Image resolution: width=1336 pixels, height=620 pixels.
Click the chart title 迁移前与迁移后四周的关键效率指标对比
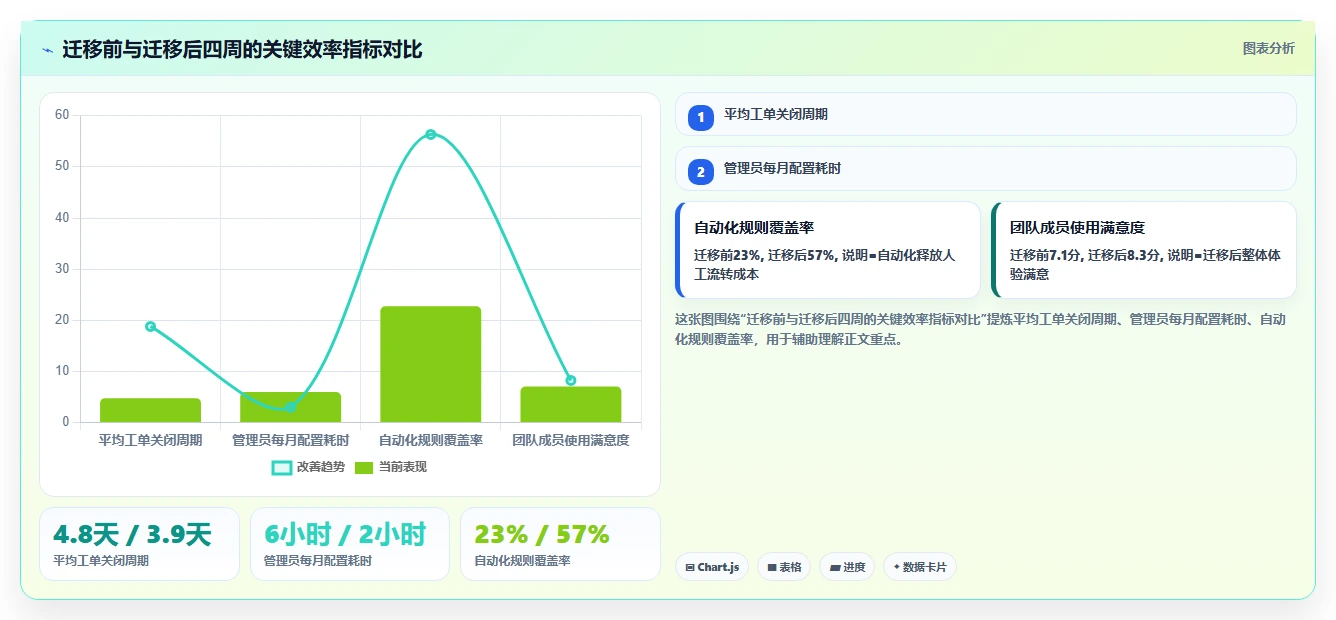[242, 49]
